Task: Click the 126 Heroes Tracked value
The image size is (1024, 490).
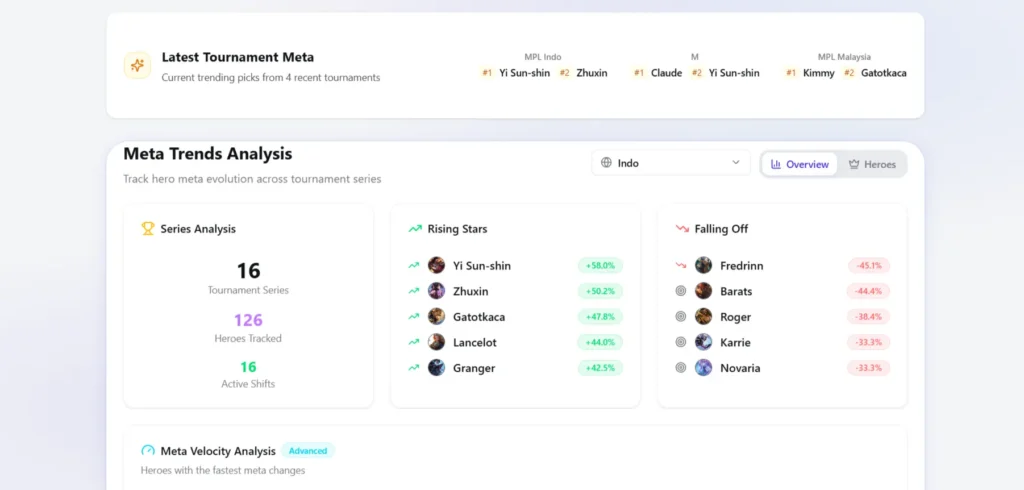Action: point(248,320)
